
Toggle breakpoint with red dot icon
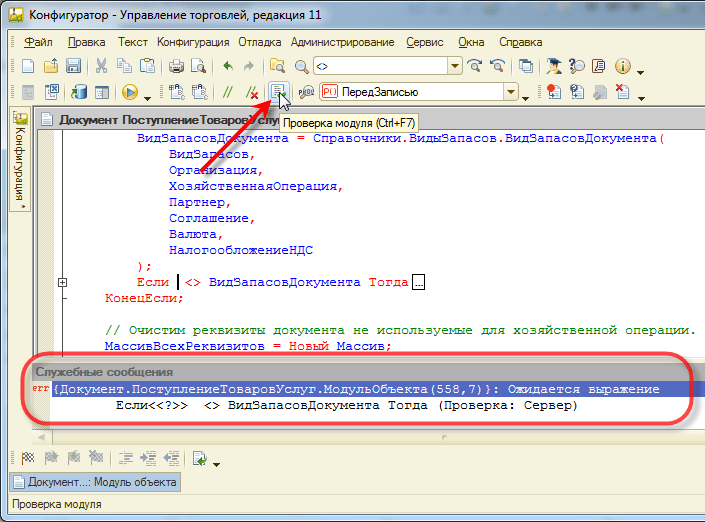pyautogui.click(x=553, y=92)
